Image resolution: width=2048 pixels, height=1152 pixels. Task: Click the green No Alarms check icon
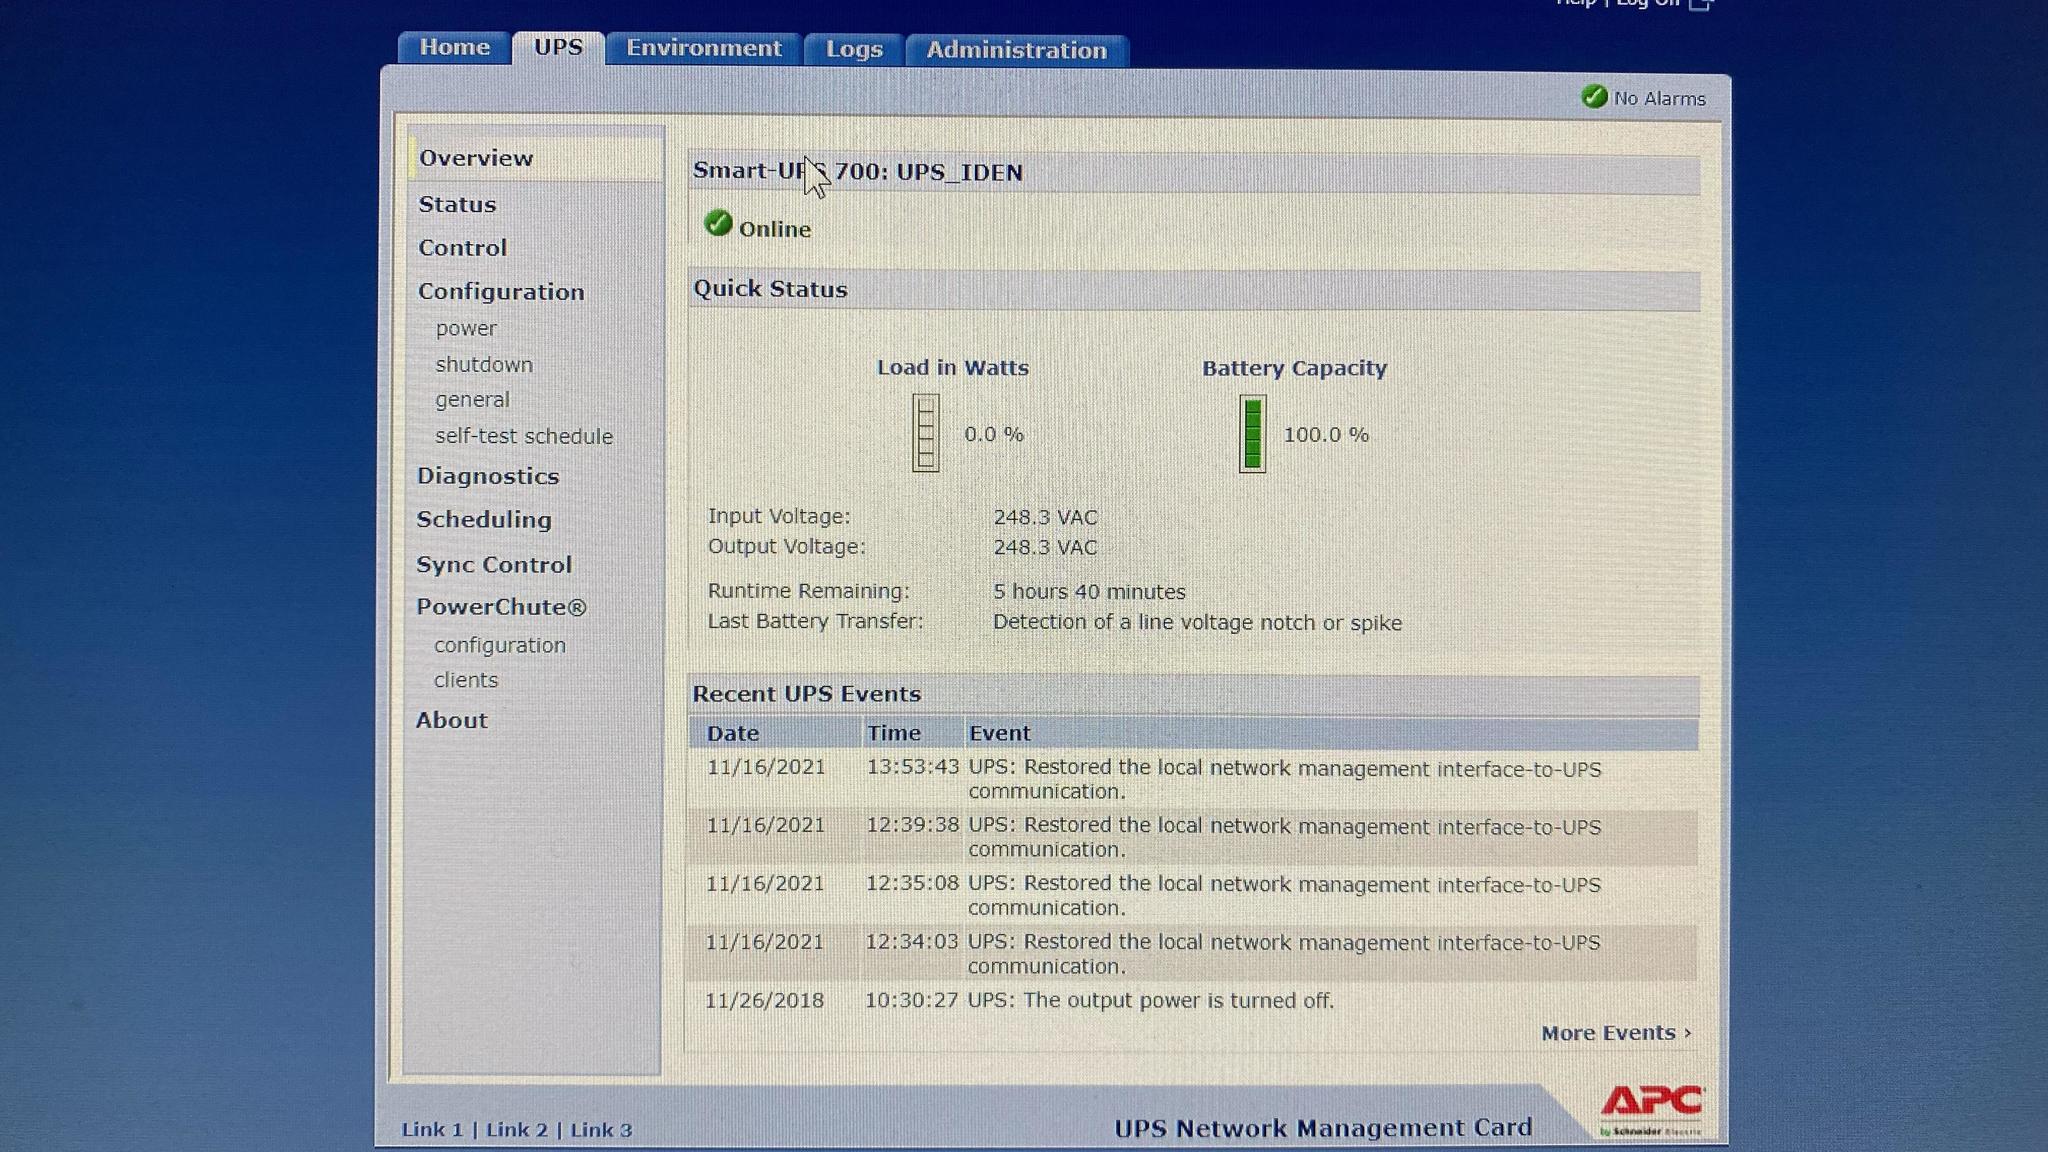click(1594, 97)
